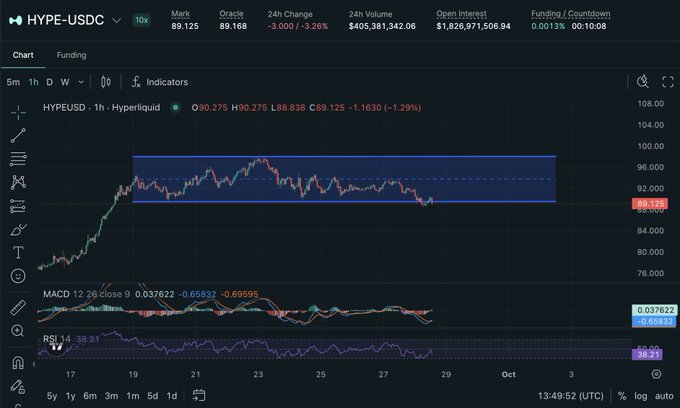Select the blue rectangle range drawing's top edge
Image resolution: width=680 pixels, height=408 pixels.
pos(344,156)
